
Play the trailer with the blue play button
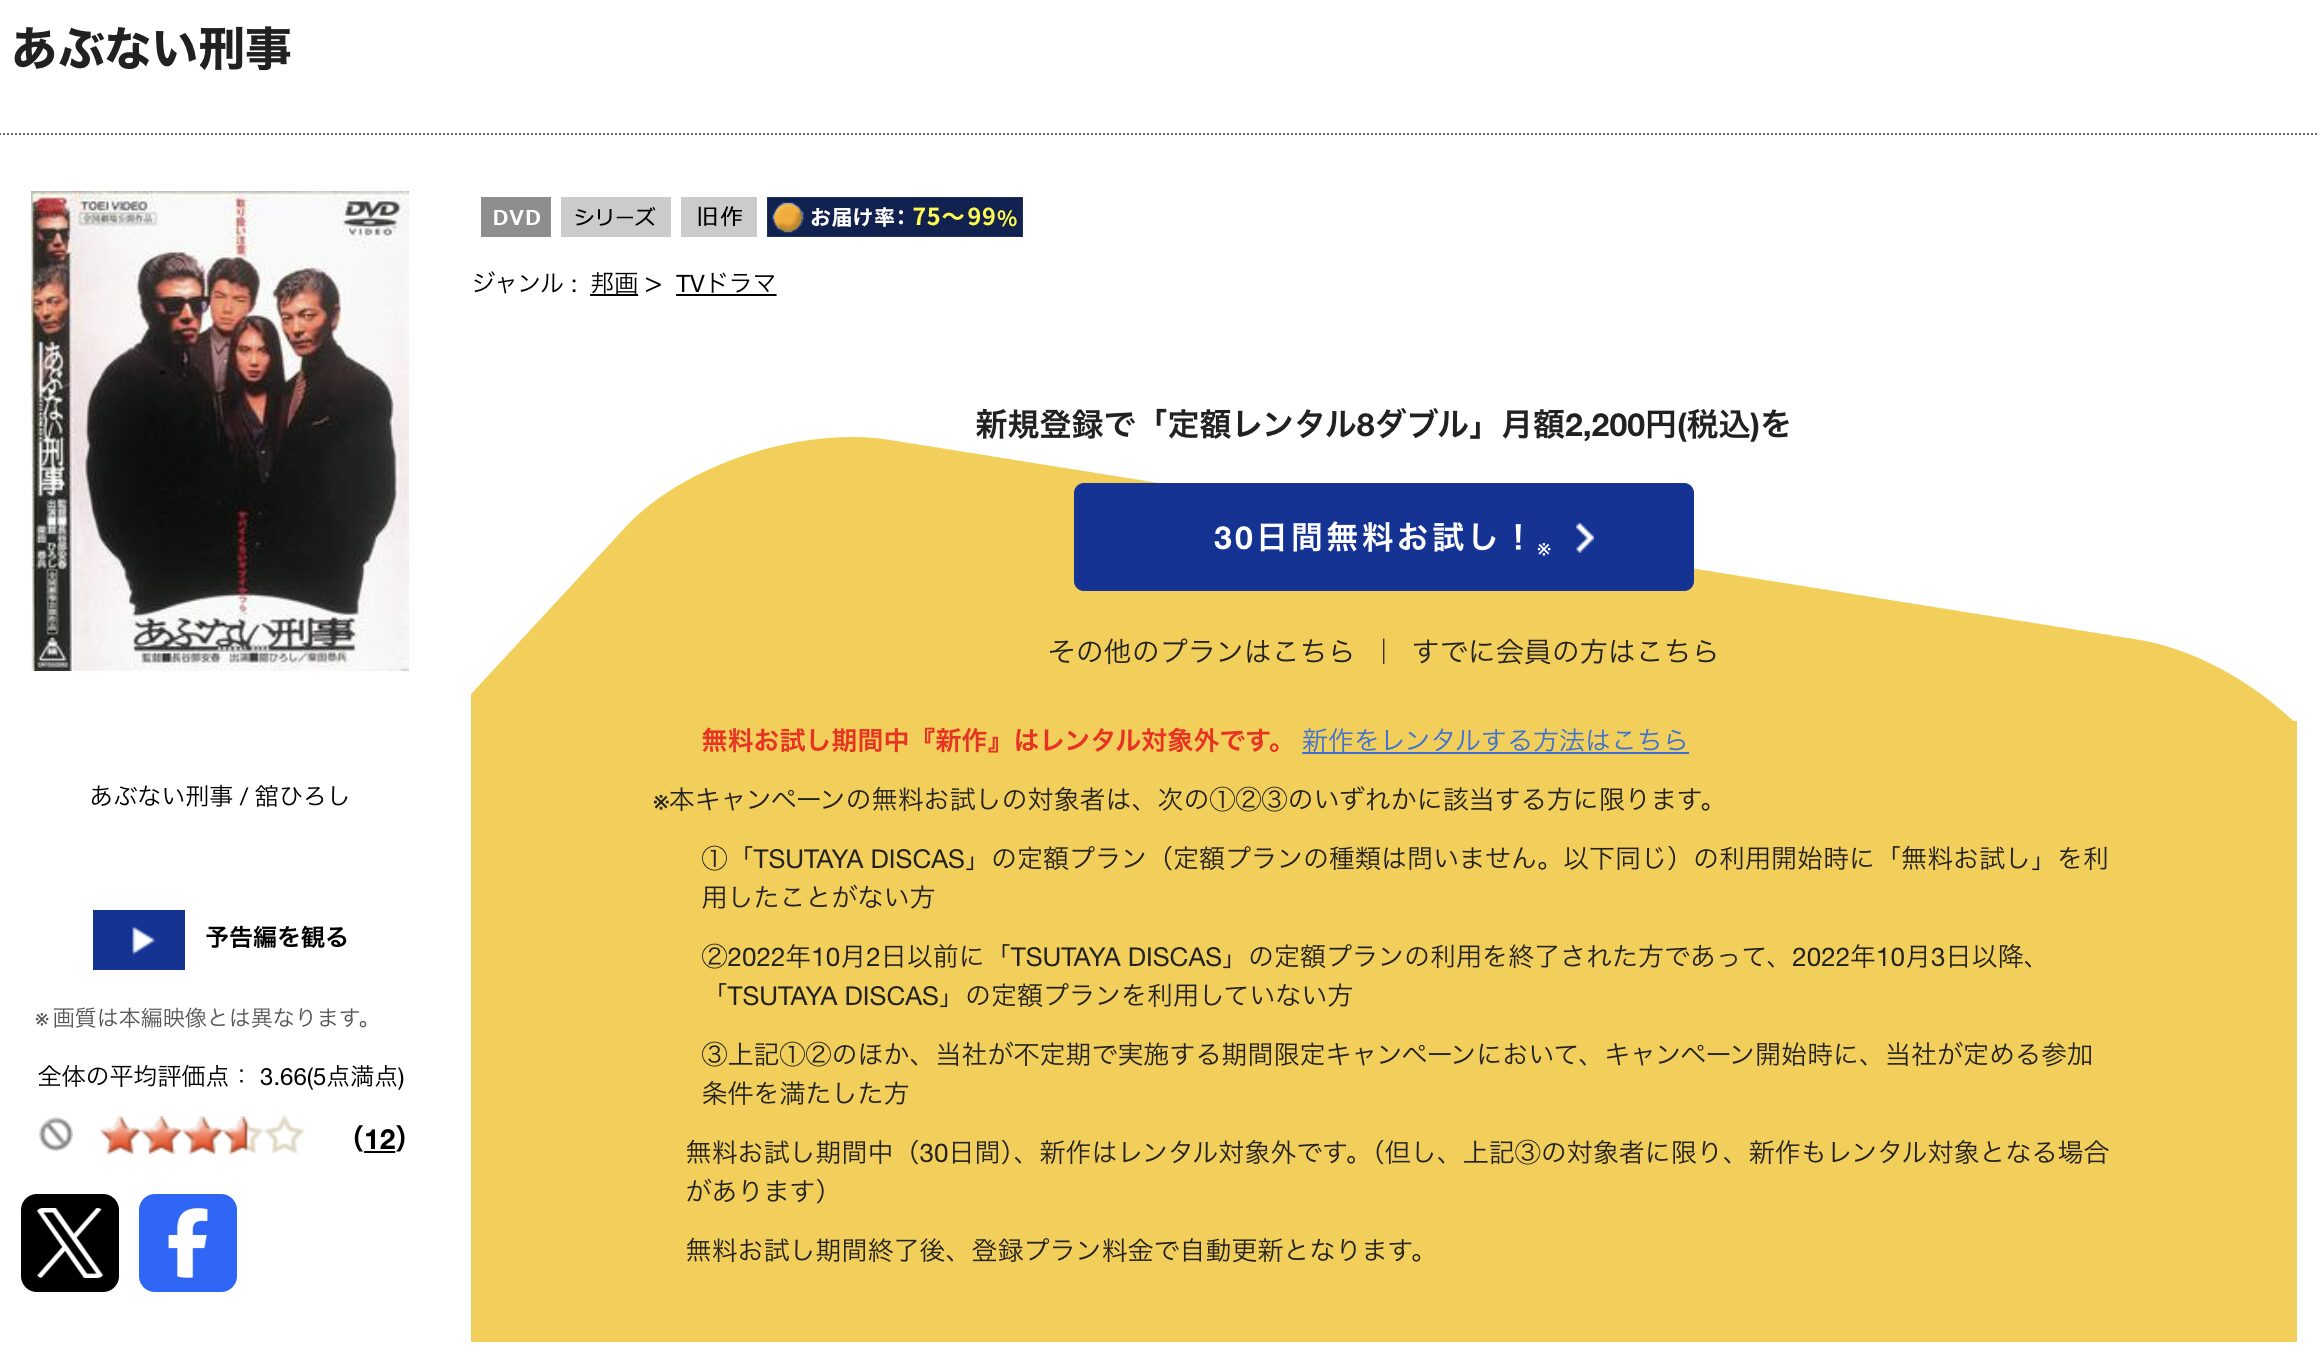(x=139, y=939)
